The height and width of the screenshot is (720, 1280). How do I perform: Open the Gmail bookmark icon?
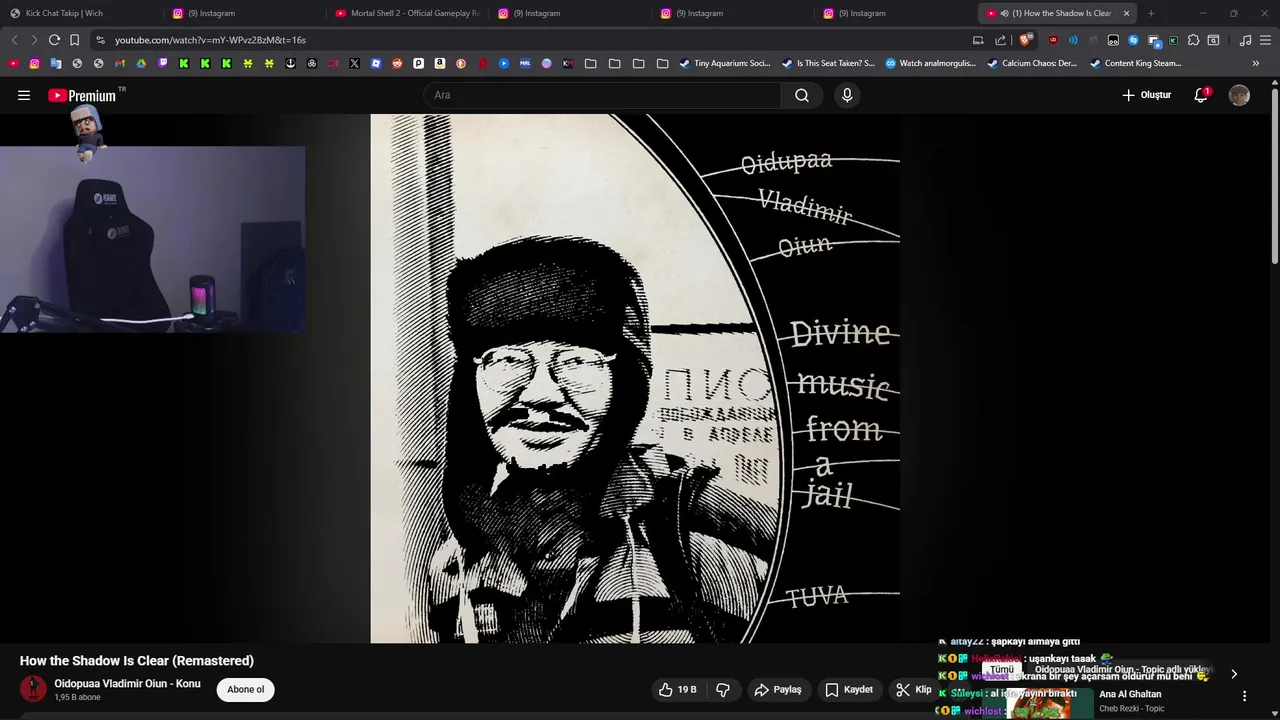tap(120, 63)
